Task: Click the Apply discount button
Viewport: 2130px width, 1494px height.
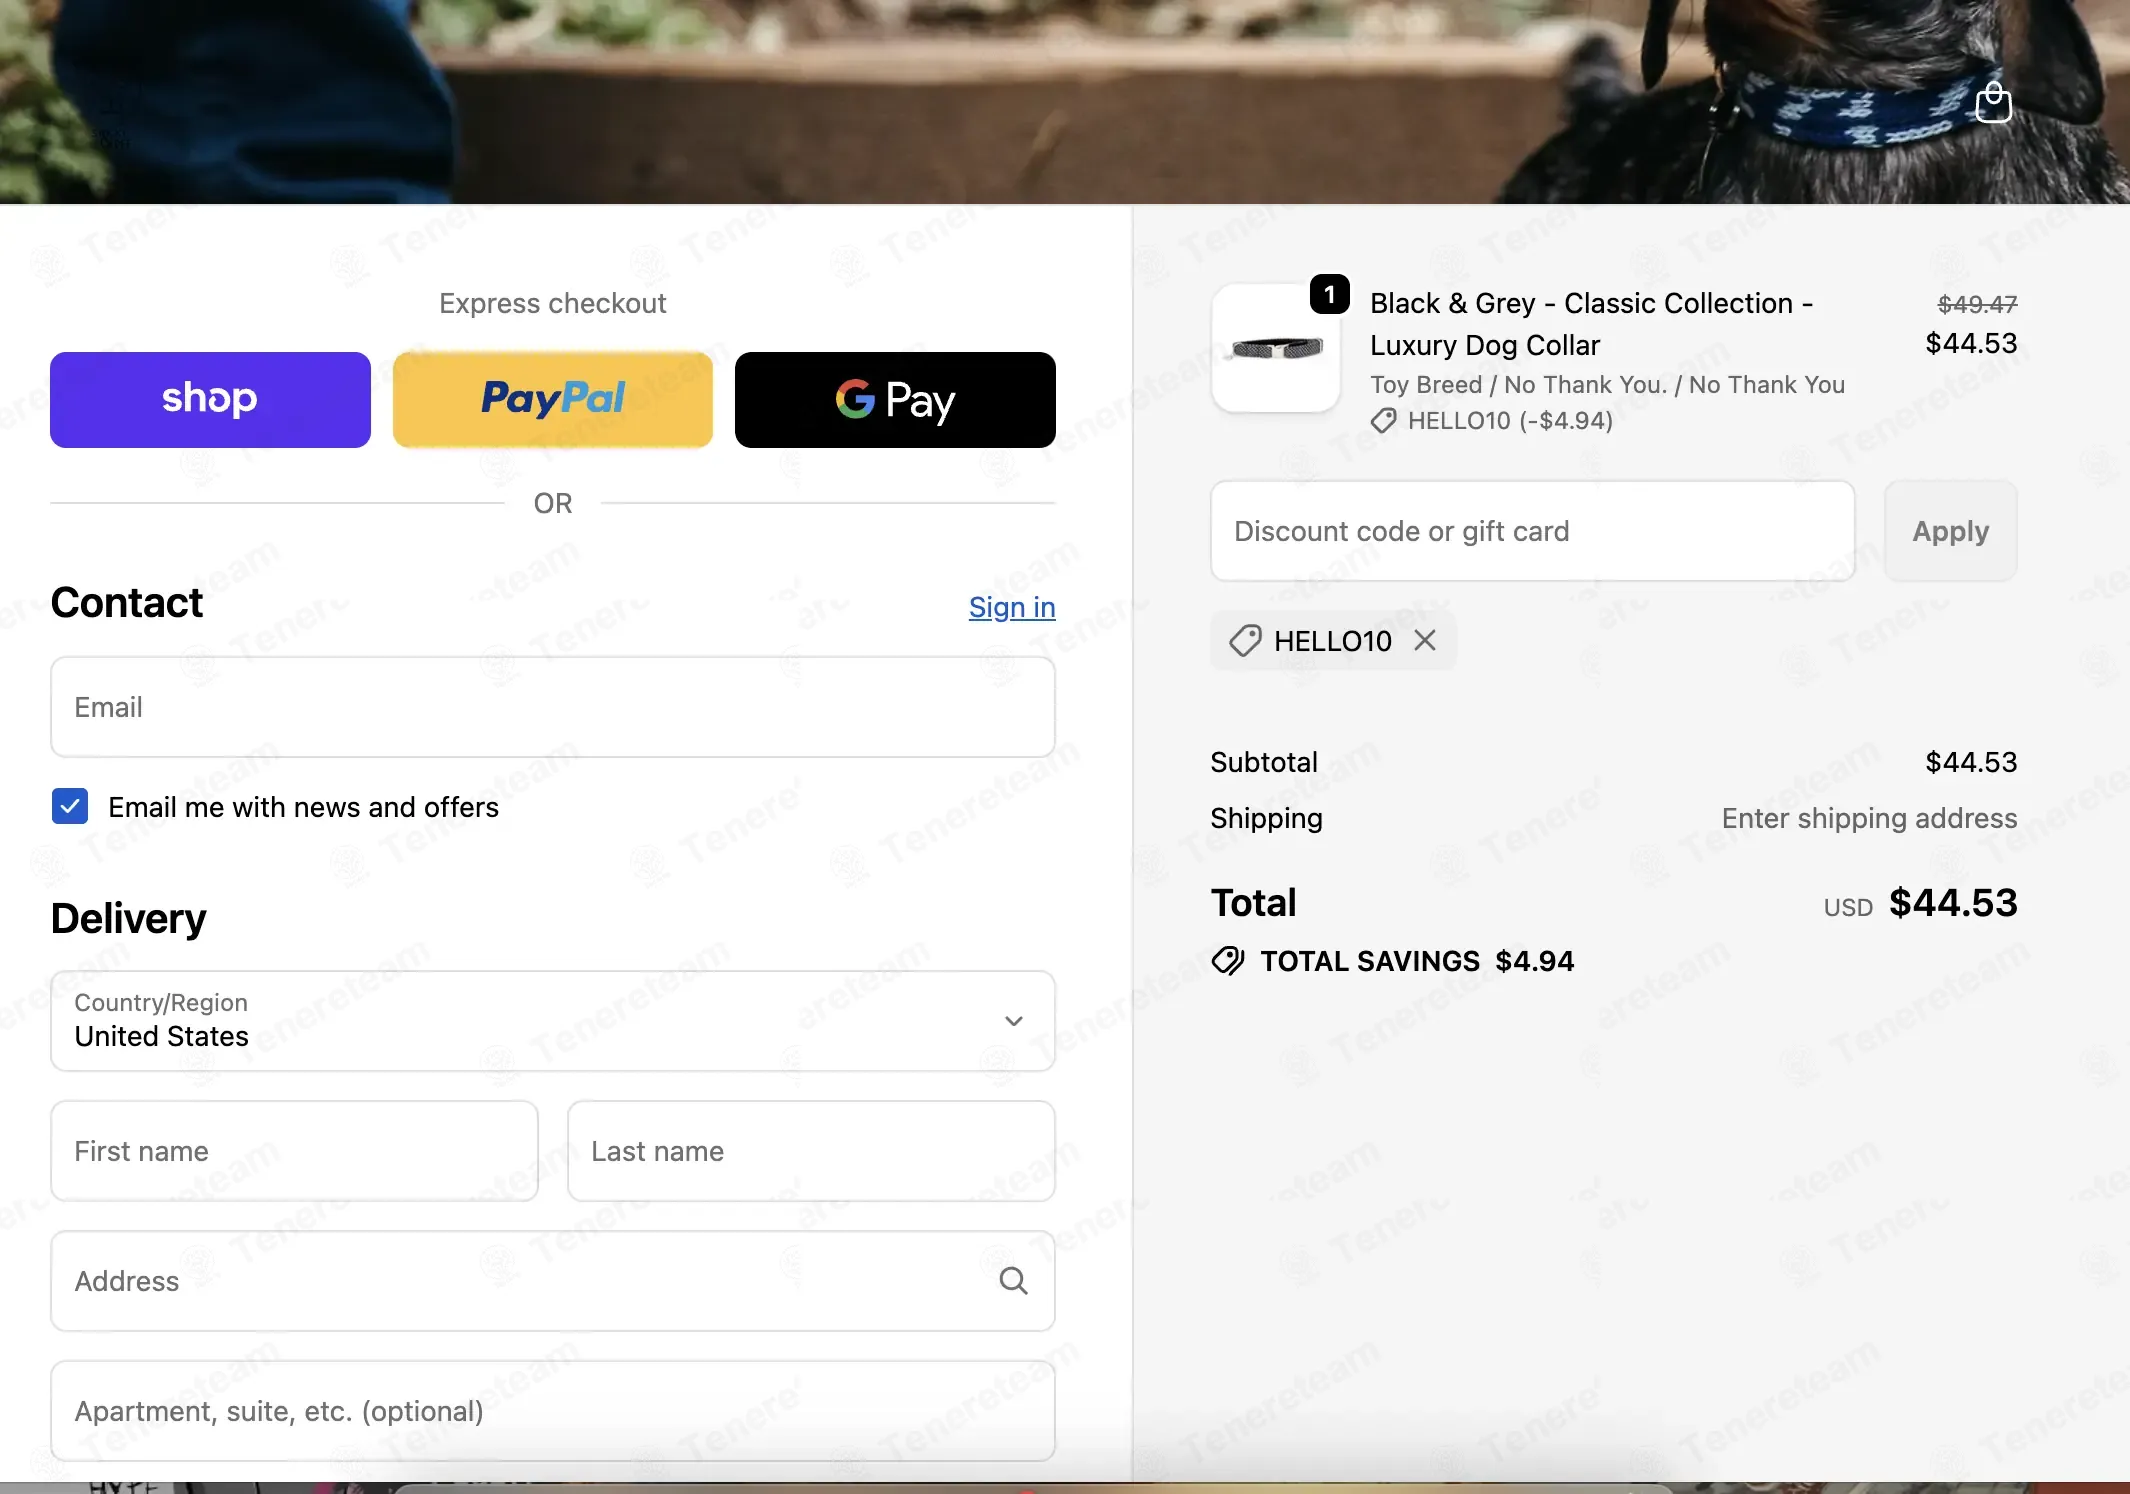Action: tap(1950, 531)
